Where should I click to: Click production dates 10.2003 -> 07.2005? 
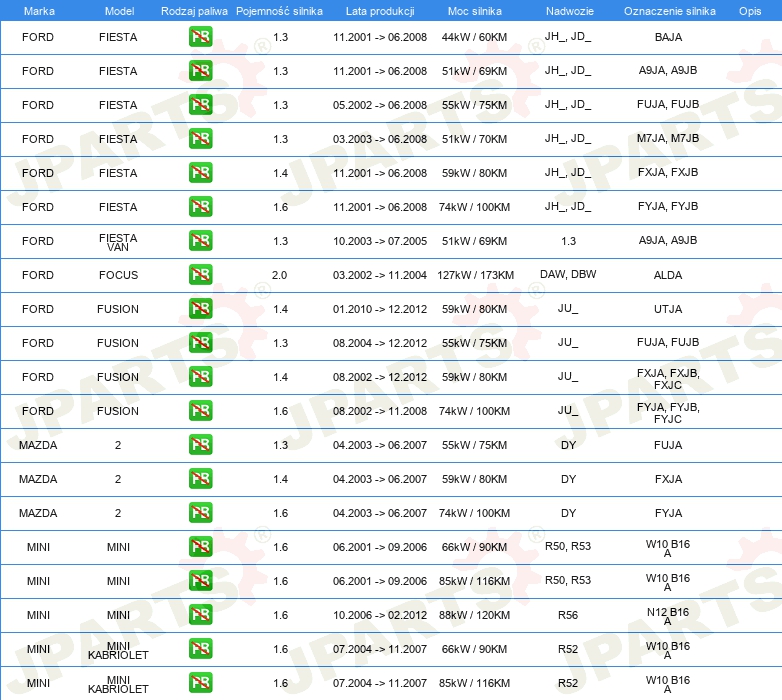(380, 241)
